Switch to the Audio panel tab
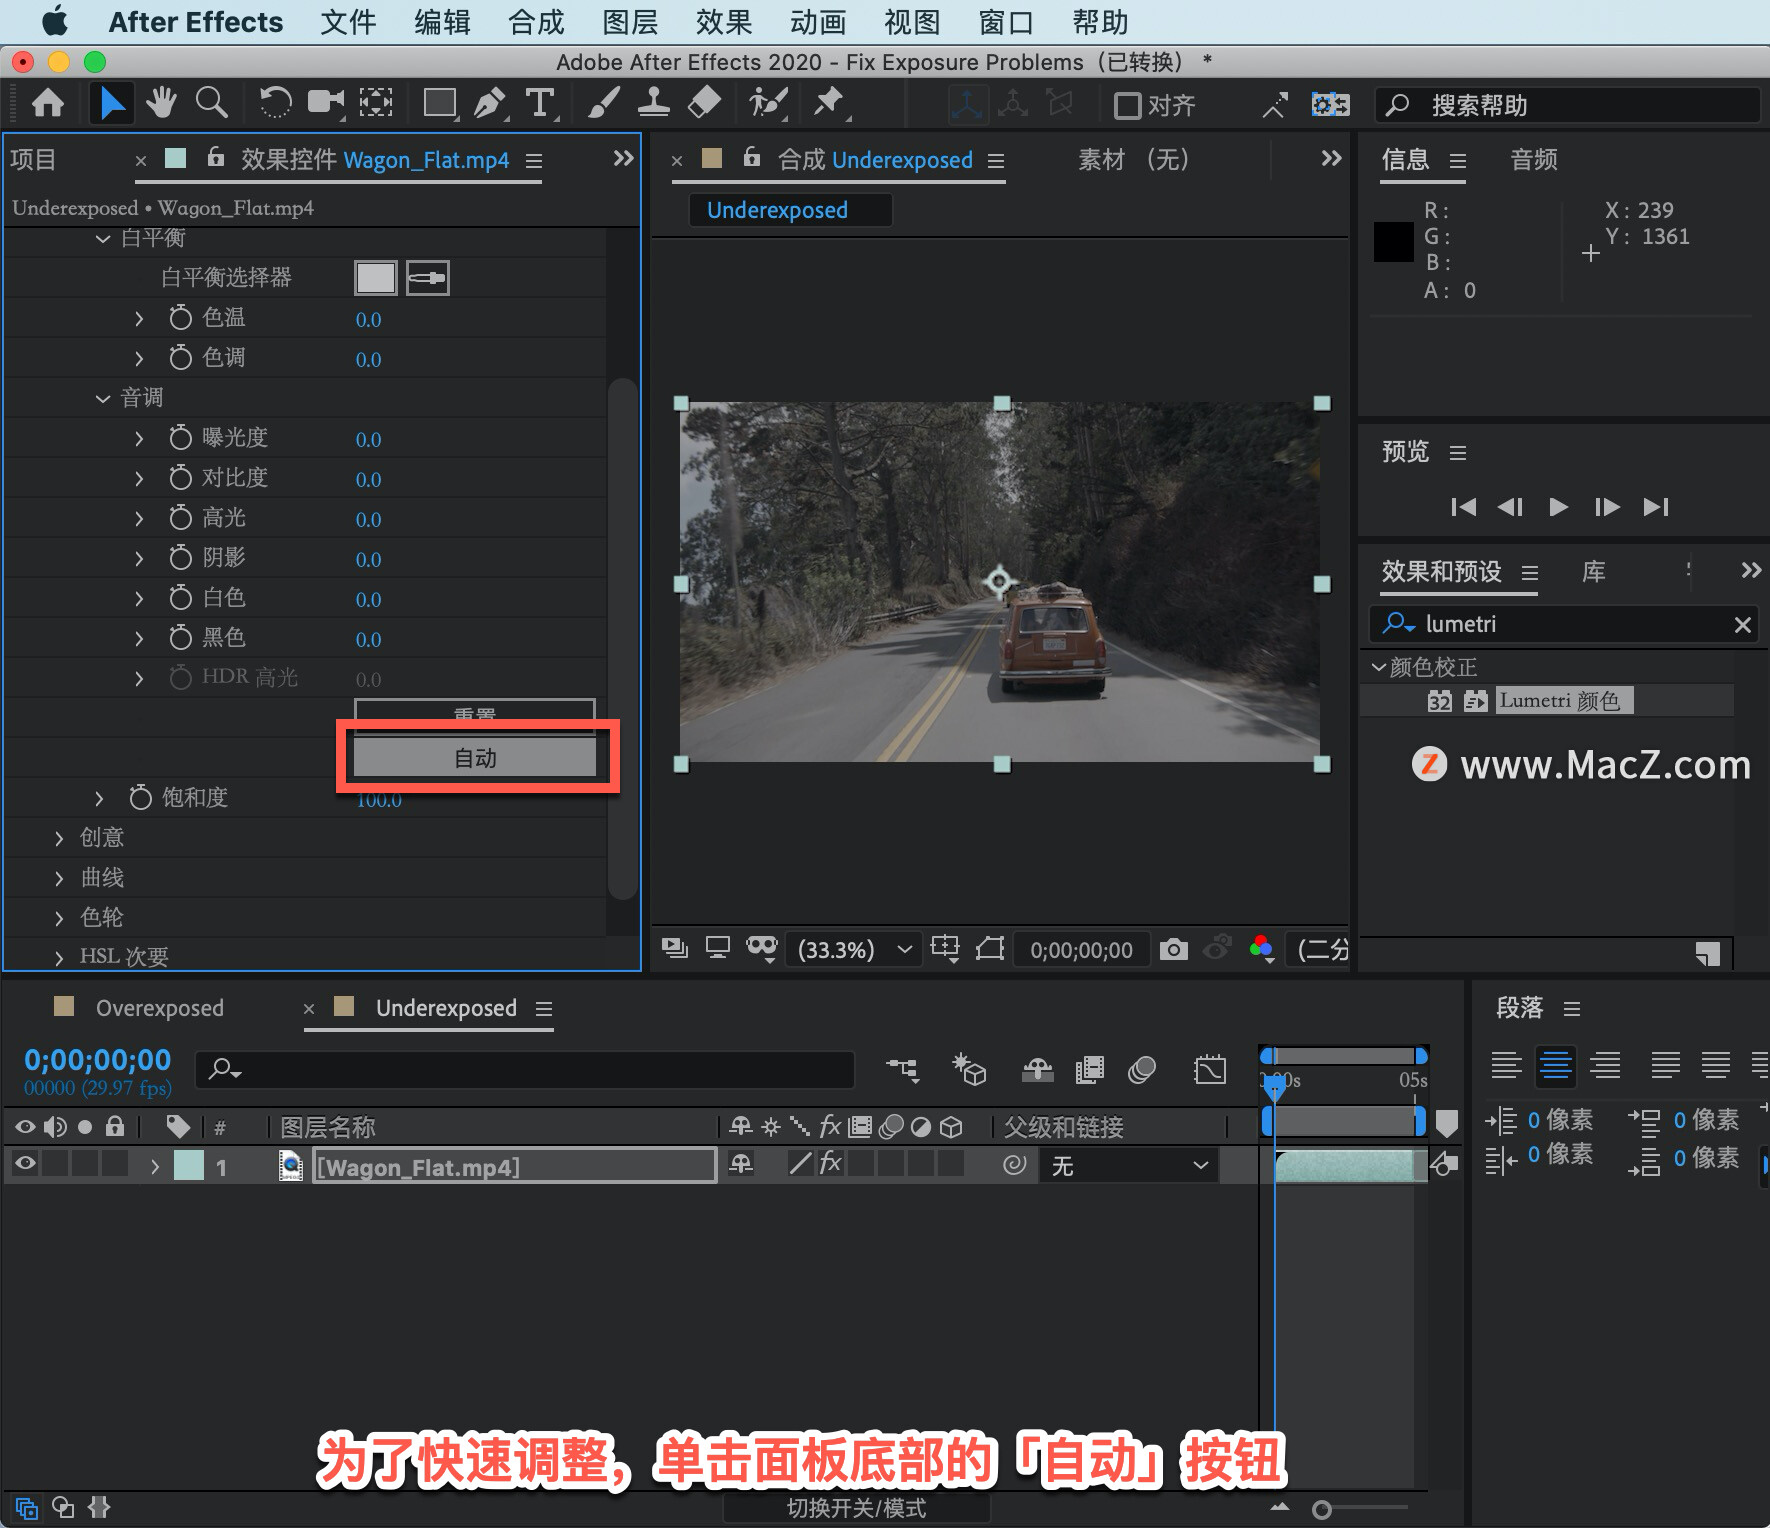The image size is (1770, 1528). (x=1534, y=159)
